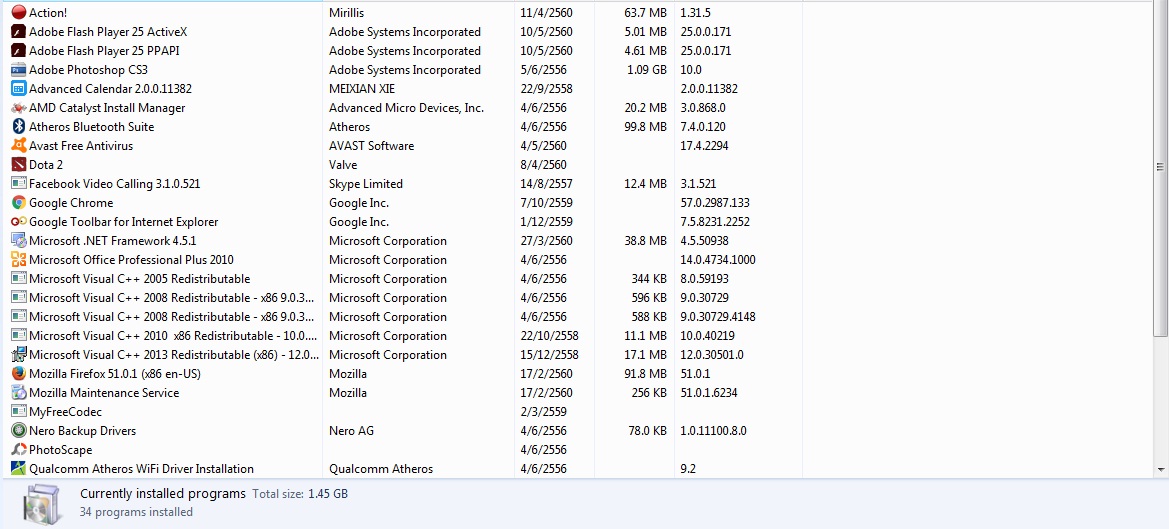Click the Qualcomm Atheros publisher cell
Screen dimensions: 1169x529
click(380, 469)
